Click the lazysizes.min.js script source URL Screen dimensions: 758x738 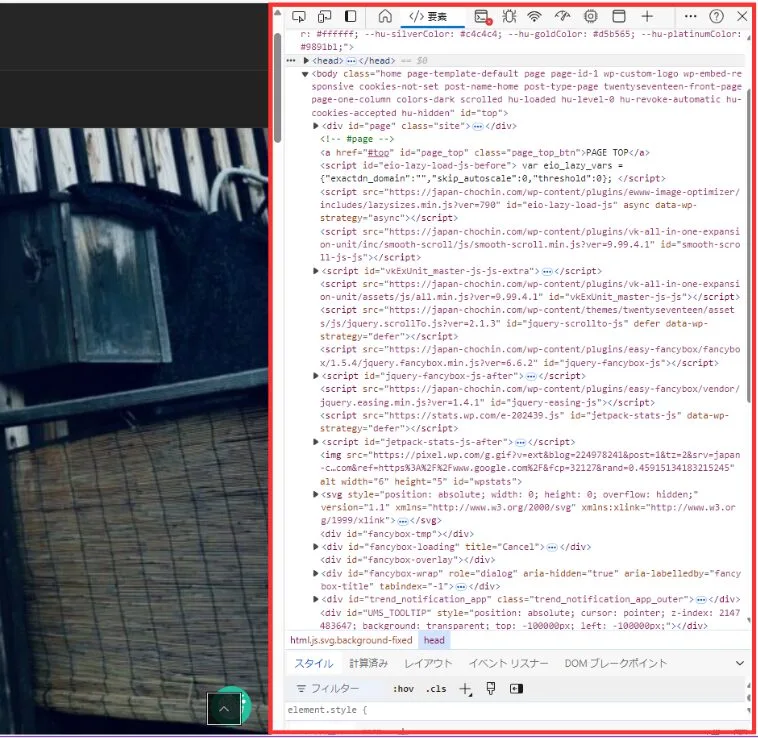[x=529, y=199]
